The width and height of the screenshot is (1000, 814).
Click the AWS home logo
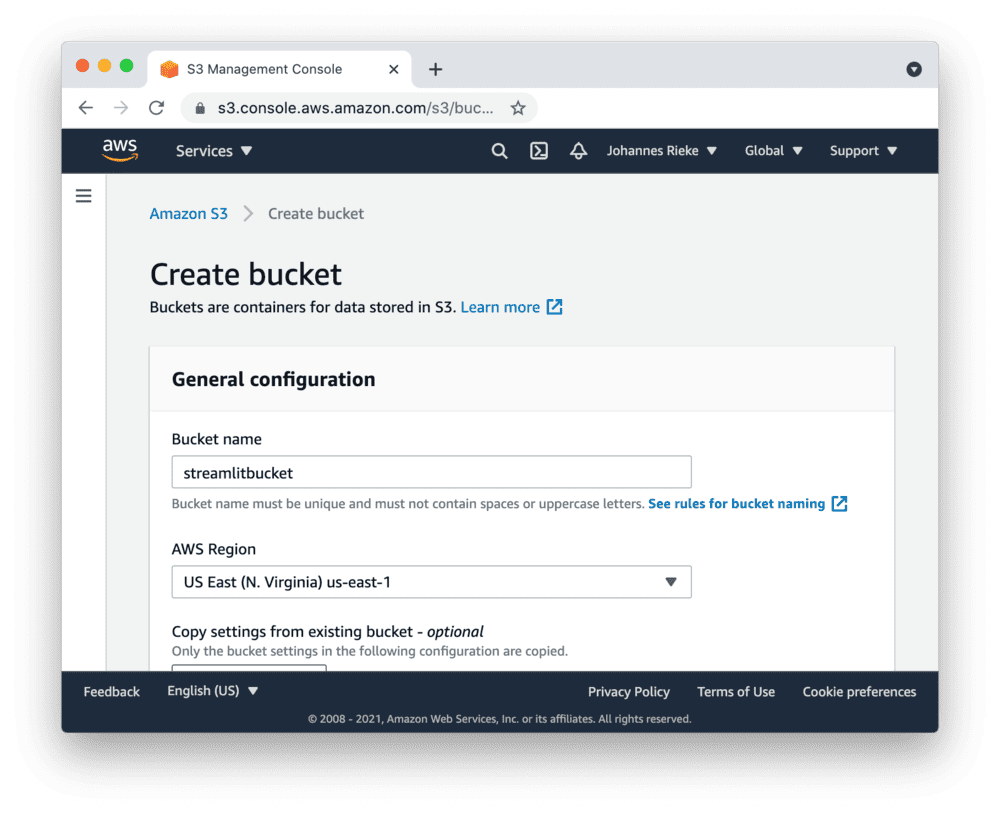click(x=120, y=150)
